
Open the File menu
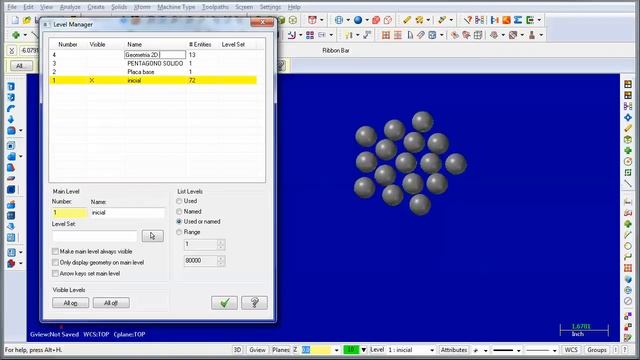point(12,7)
